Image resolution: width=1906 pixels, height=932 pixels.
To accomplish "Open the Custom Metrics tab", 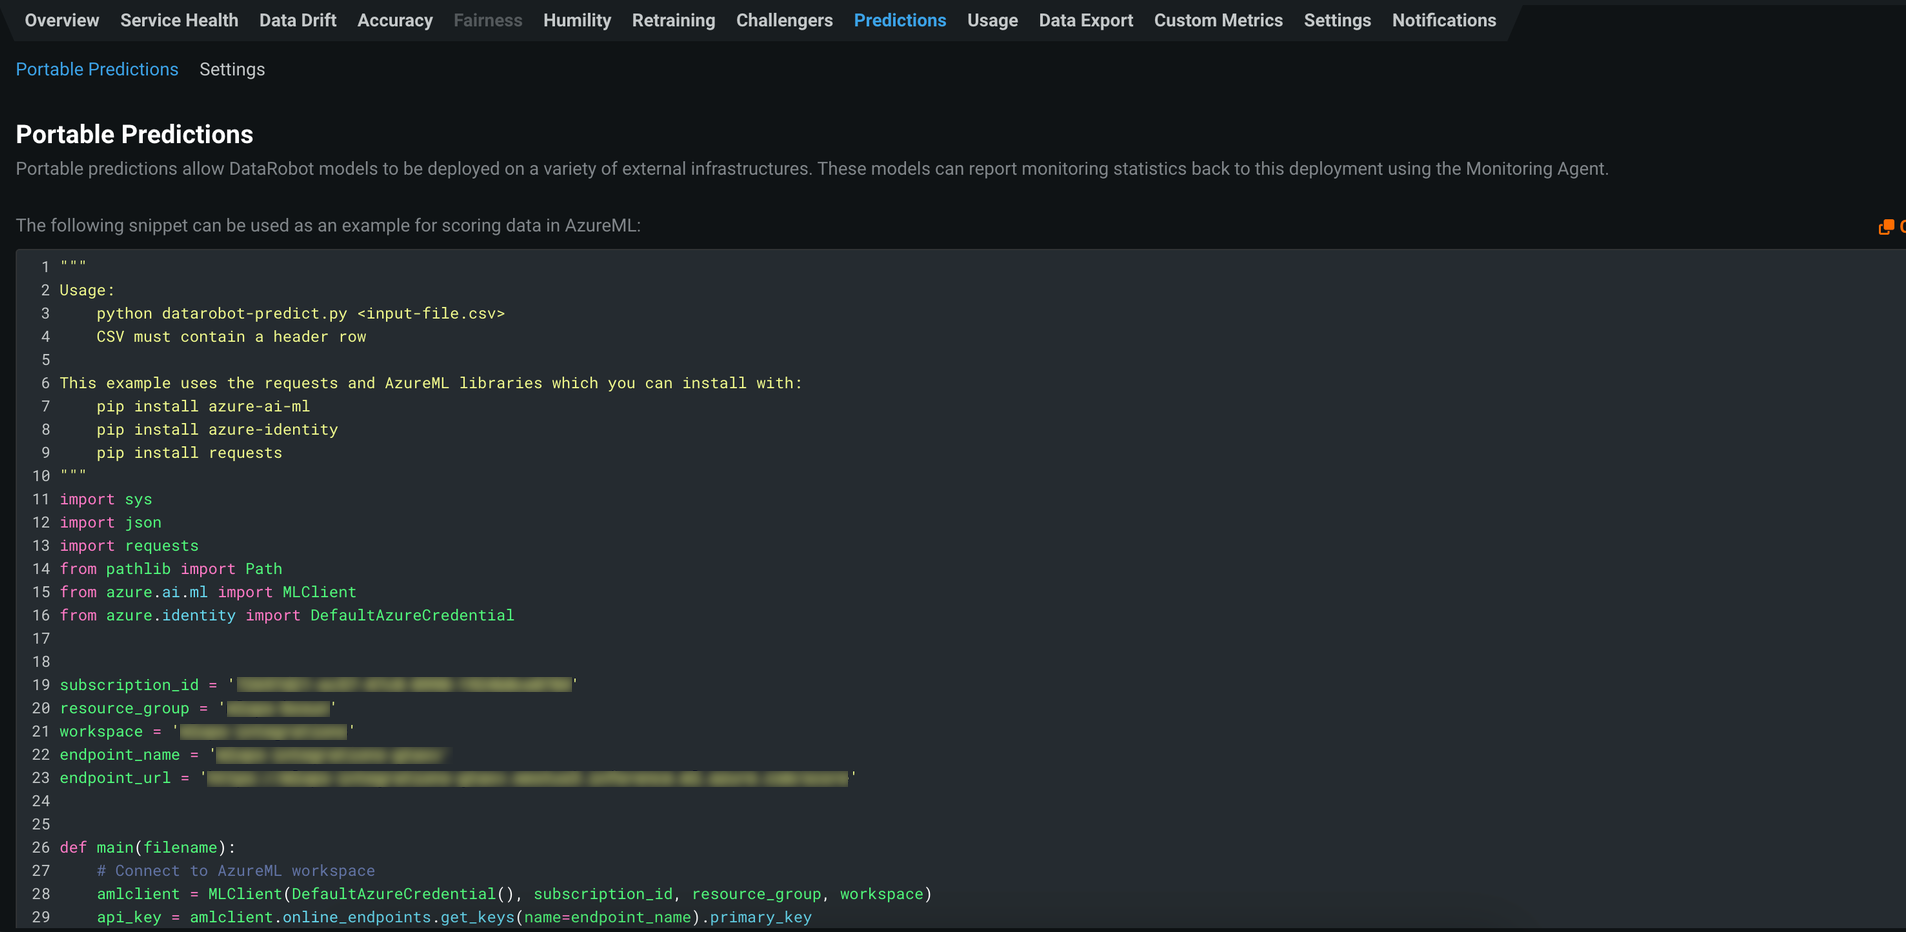I will point(1218,20).
